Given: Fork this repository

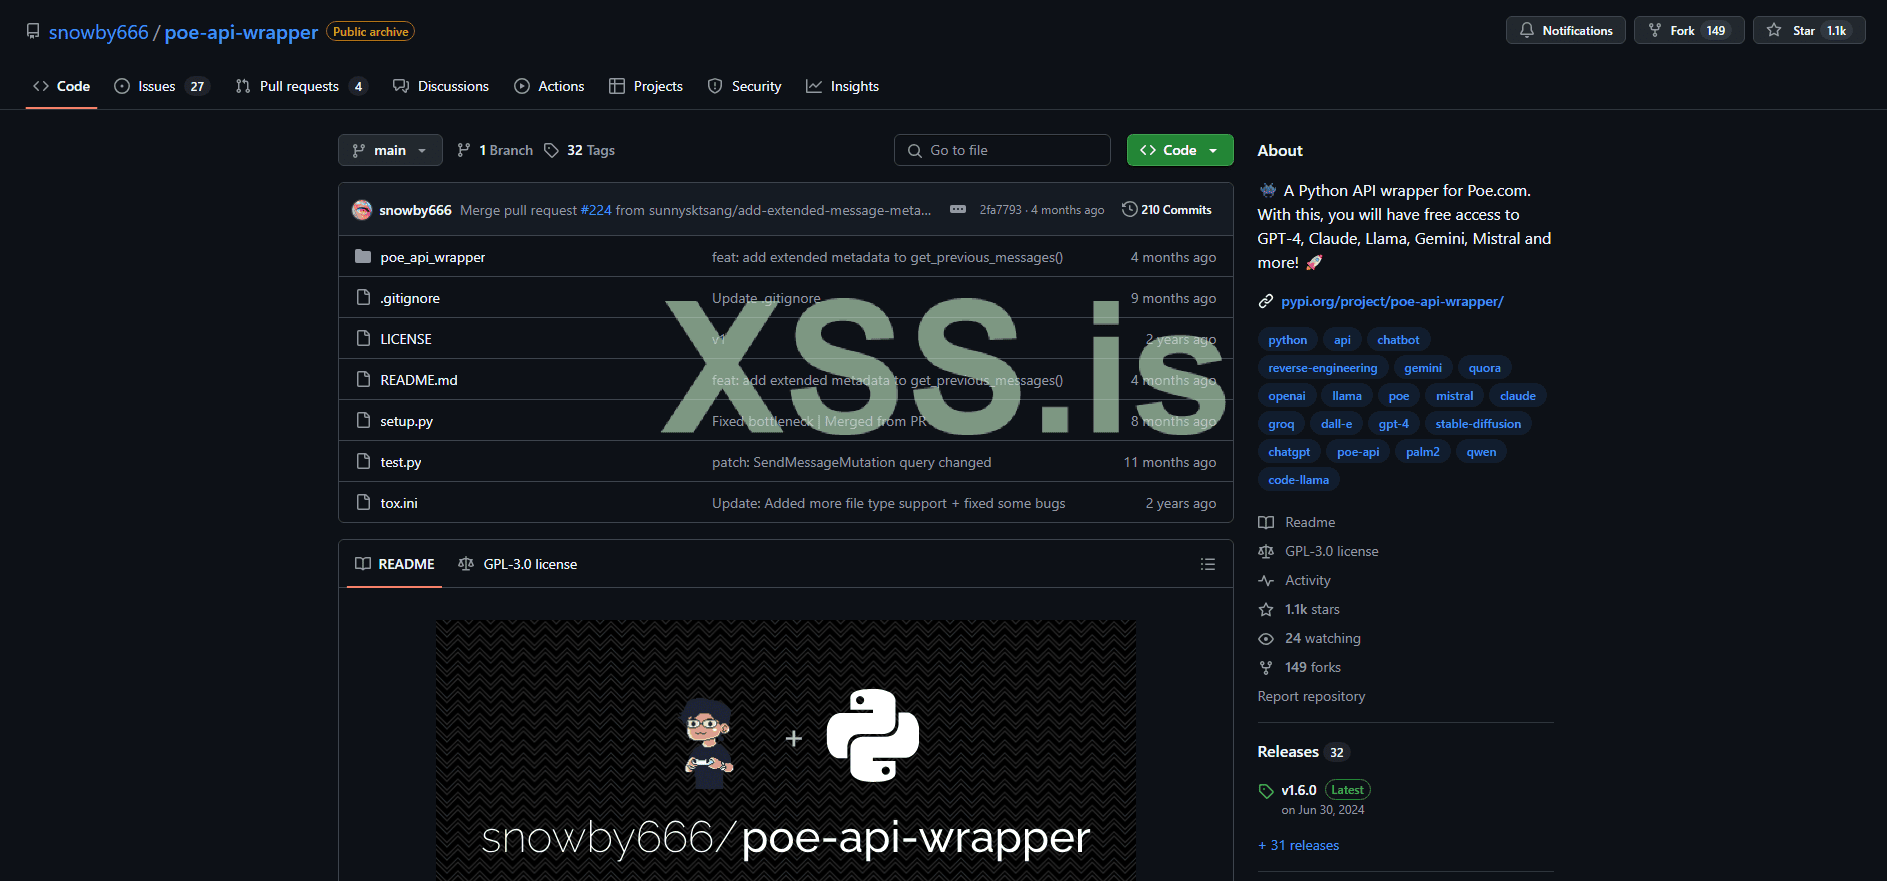Looking at the screenshot, I should tap(1689, 31).
